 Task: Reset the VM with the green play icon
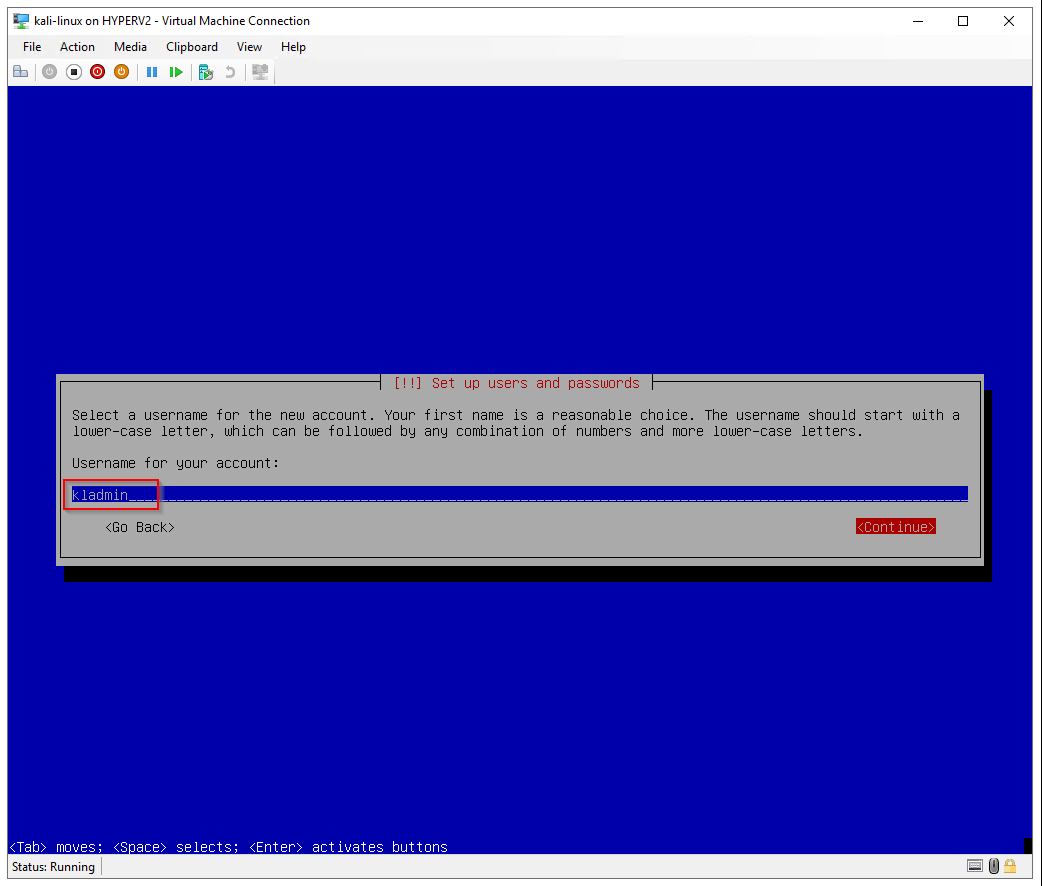click(x=176, y=72)
